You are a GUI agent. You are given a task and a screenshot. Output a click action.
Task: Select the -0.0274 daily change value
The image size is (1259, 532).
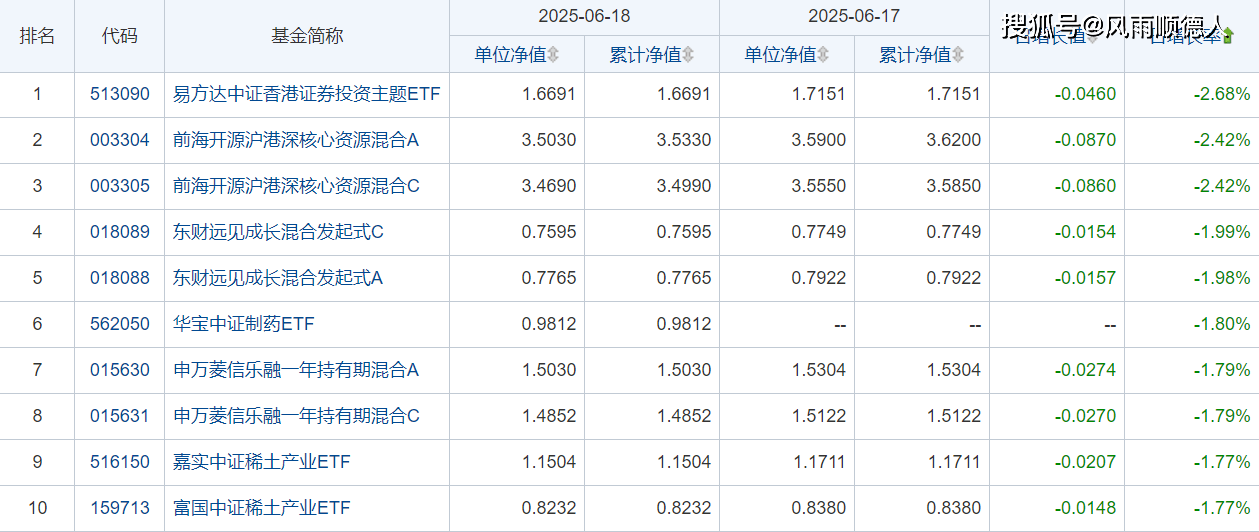(1085, 371)
